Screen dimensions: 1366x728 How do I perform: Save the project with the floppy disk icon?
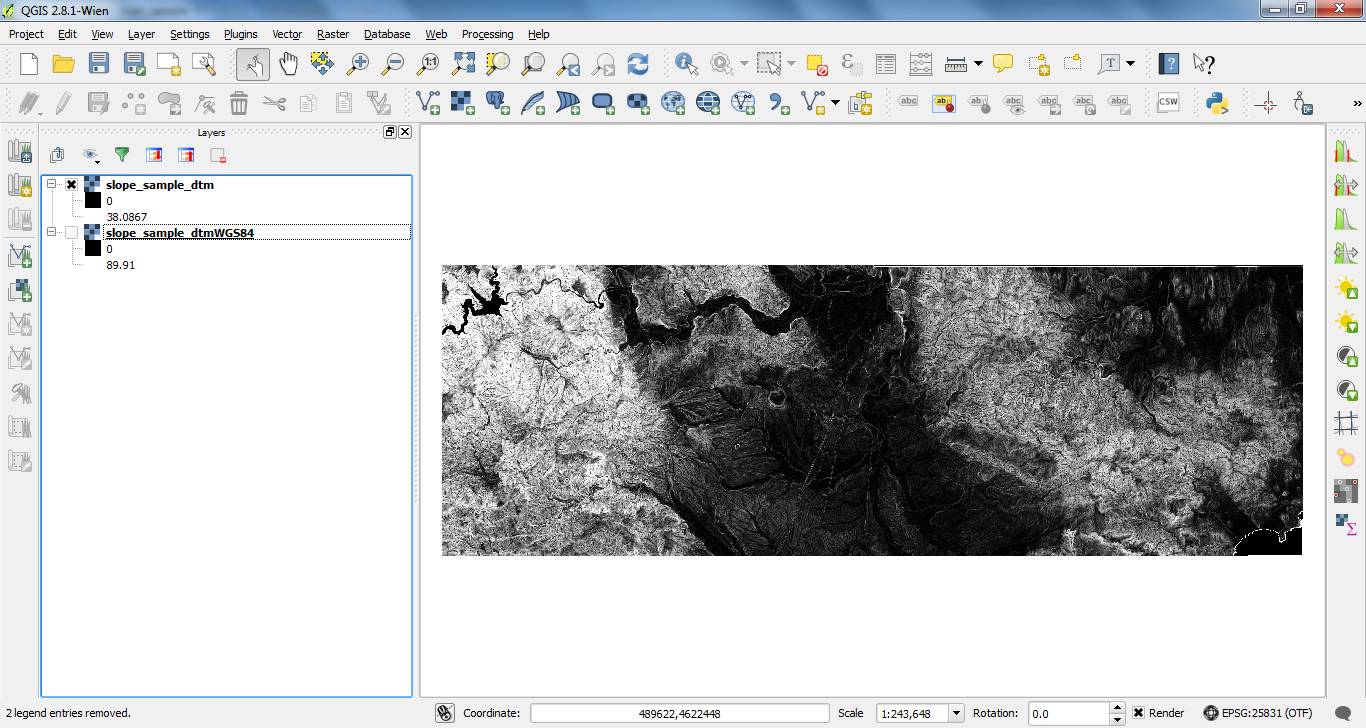point(99,64)
